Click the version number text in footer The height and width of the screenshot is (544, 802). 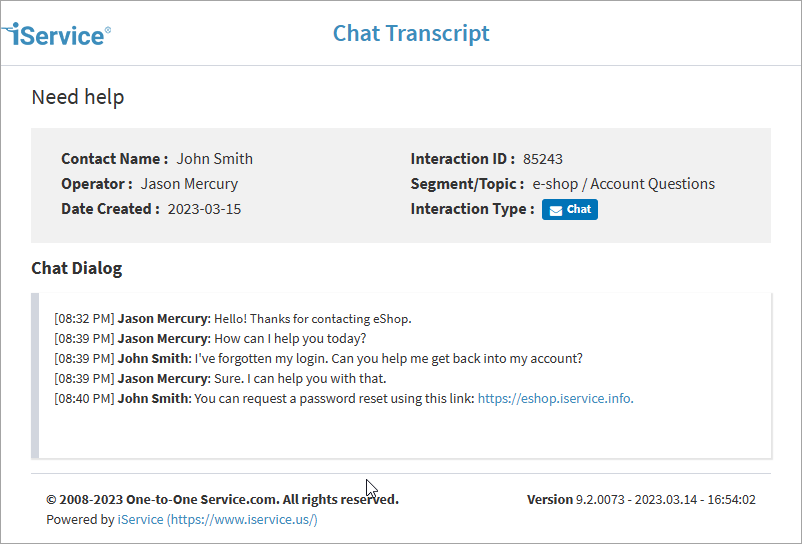tap(641, 499)
